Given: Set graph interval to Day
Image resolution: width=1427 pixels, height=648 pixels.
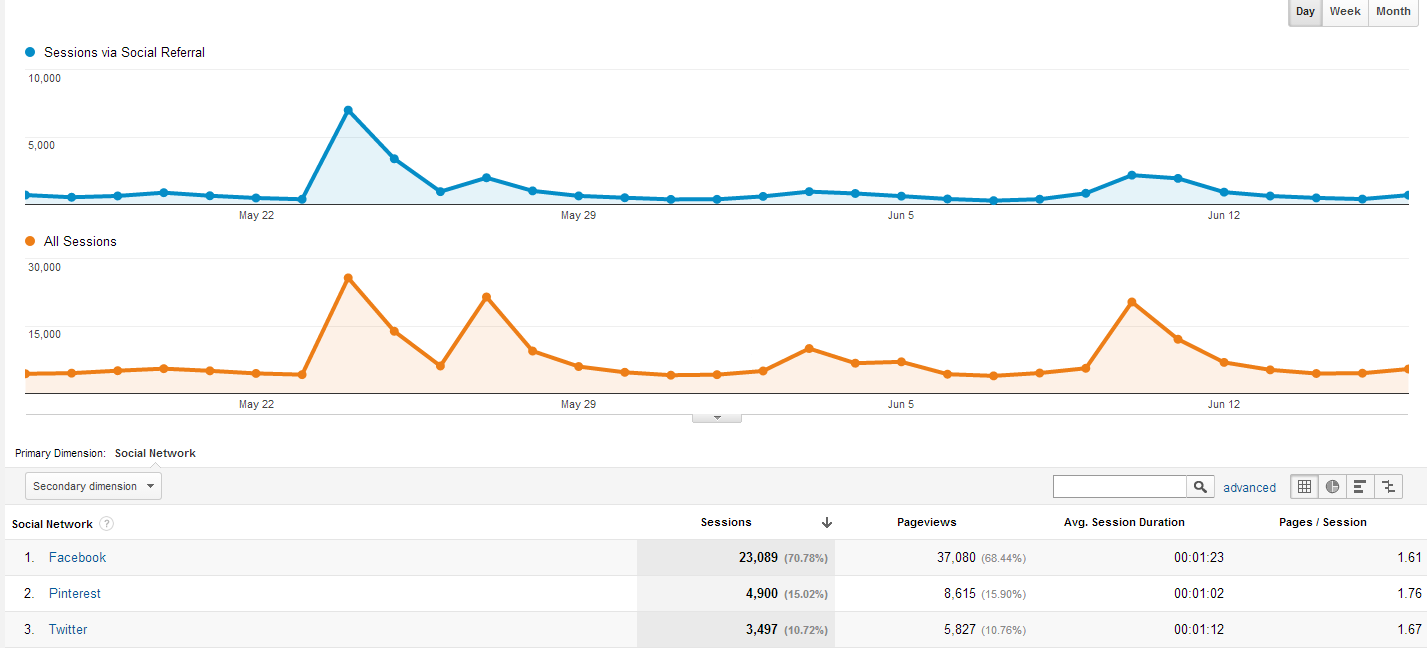Looking at the screenshot, I should pos(1305,12).
